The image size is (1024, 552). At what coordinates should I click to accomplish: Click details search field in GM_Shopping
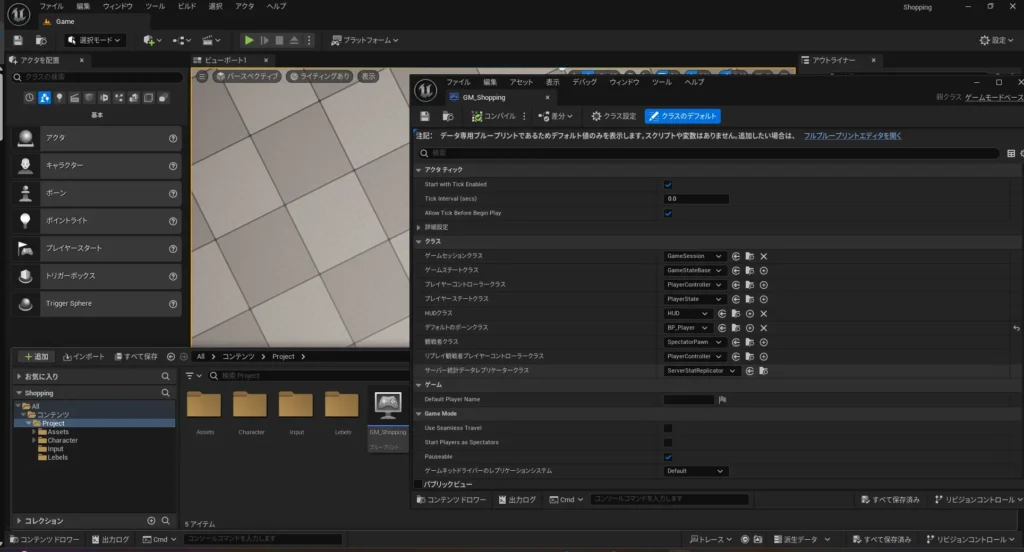708,153
